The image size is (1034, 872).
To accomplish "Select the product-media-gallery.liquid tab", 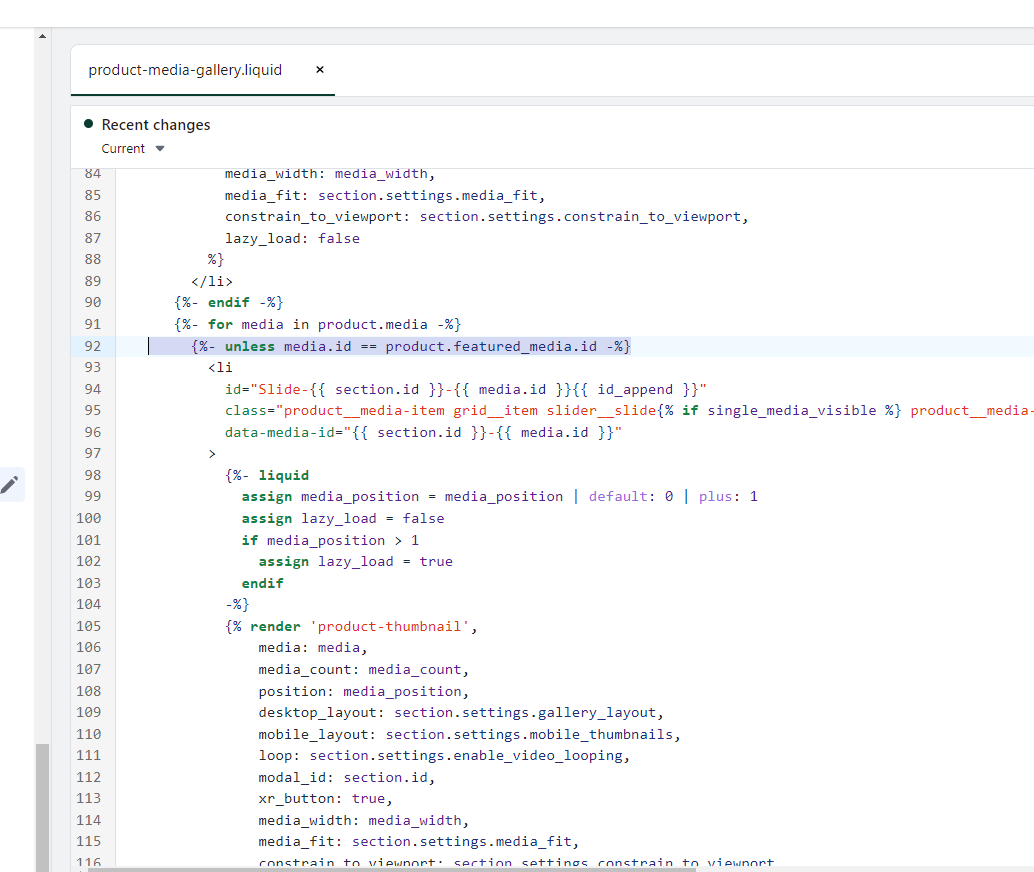I will 185,70.
